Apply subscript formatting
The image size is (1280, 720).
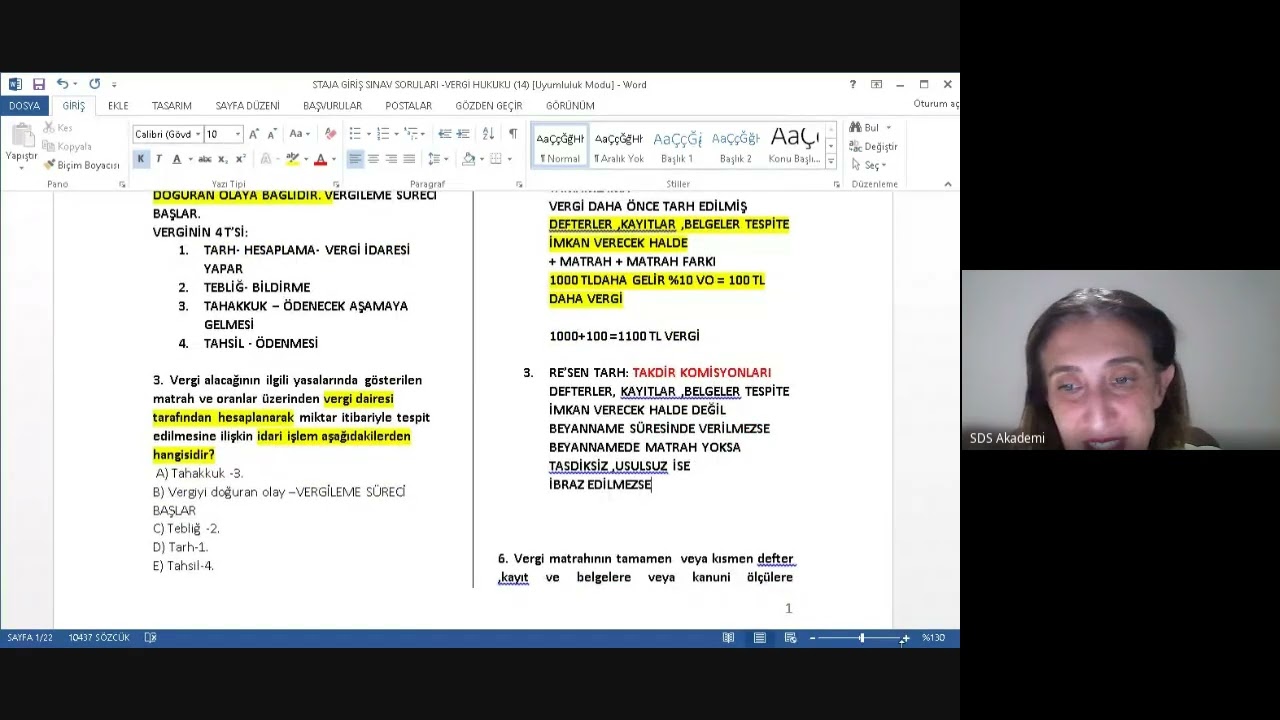(223, 159)
